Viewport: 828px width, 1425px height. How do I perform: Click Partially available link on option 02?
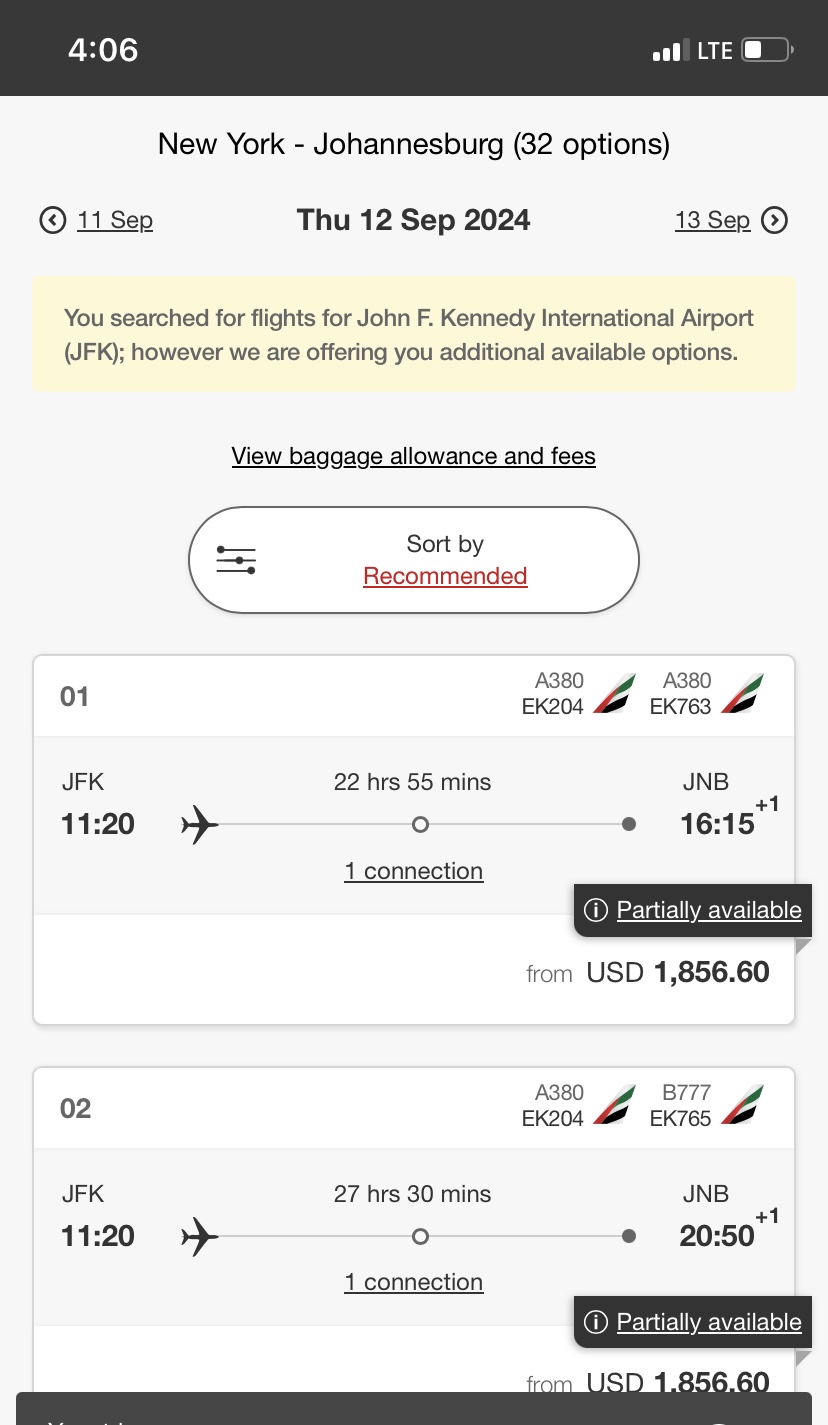tap(709, 1322)
